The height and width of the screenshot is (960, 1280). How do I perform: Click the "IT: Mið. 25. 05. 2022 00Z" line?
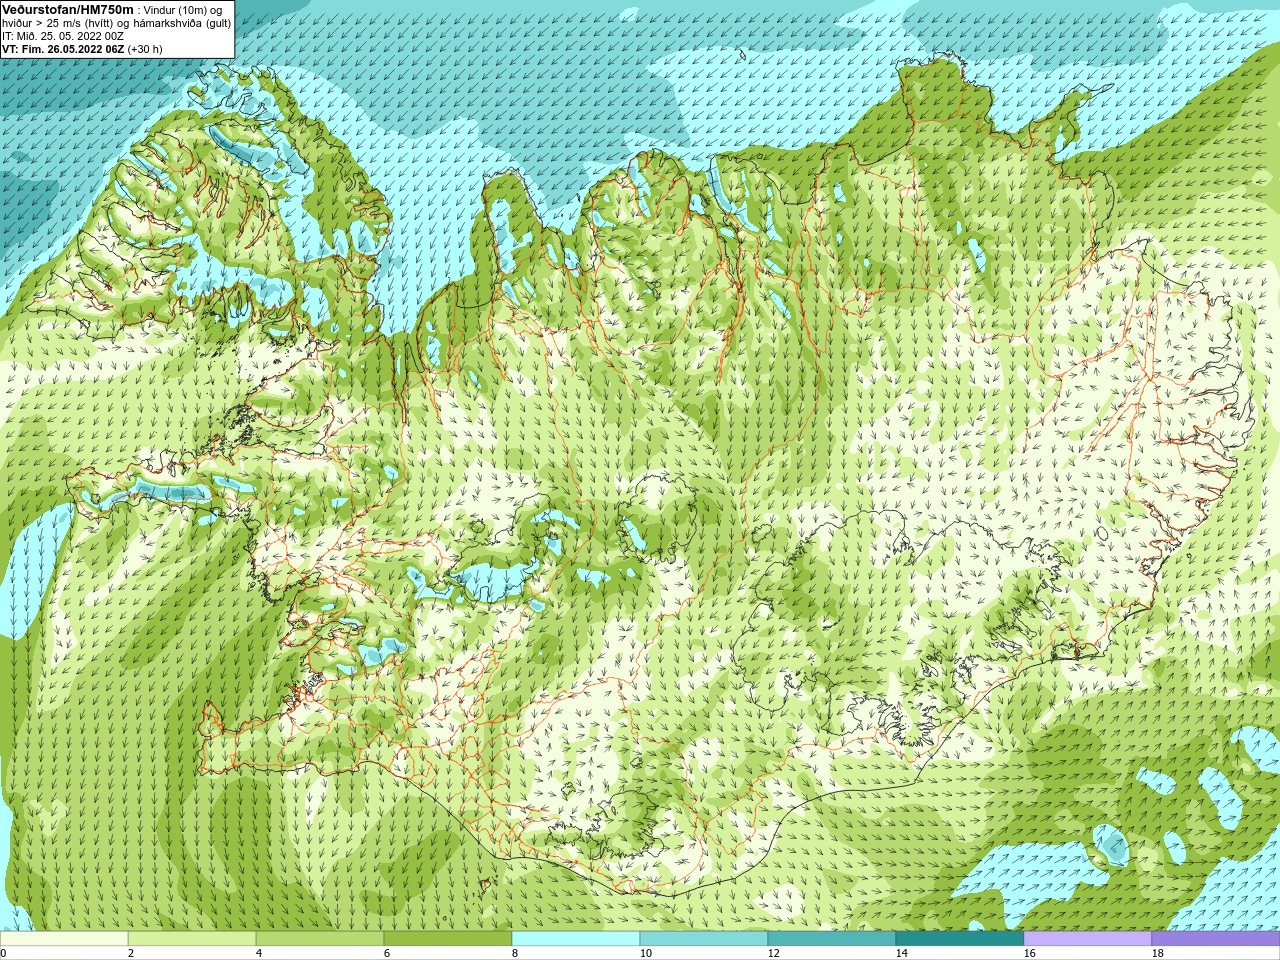63,36
